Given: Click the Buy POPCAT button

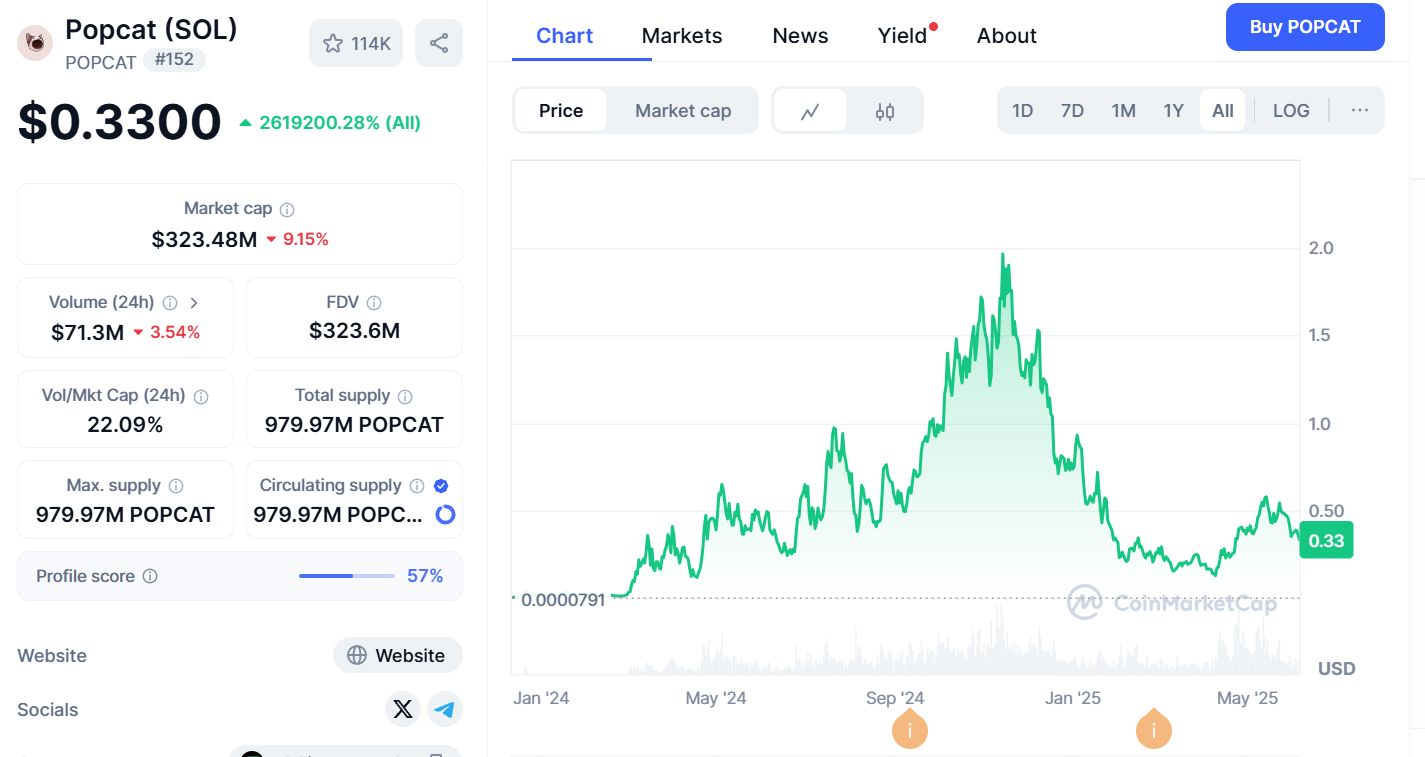Looking at the screenshot, I should point(1305,27).
